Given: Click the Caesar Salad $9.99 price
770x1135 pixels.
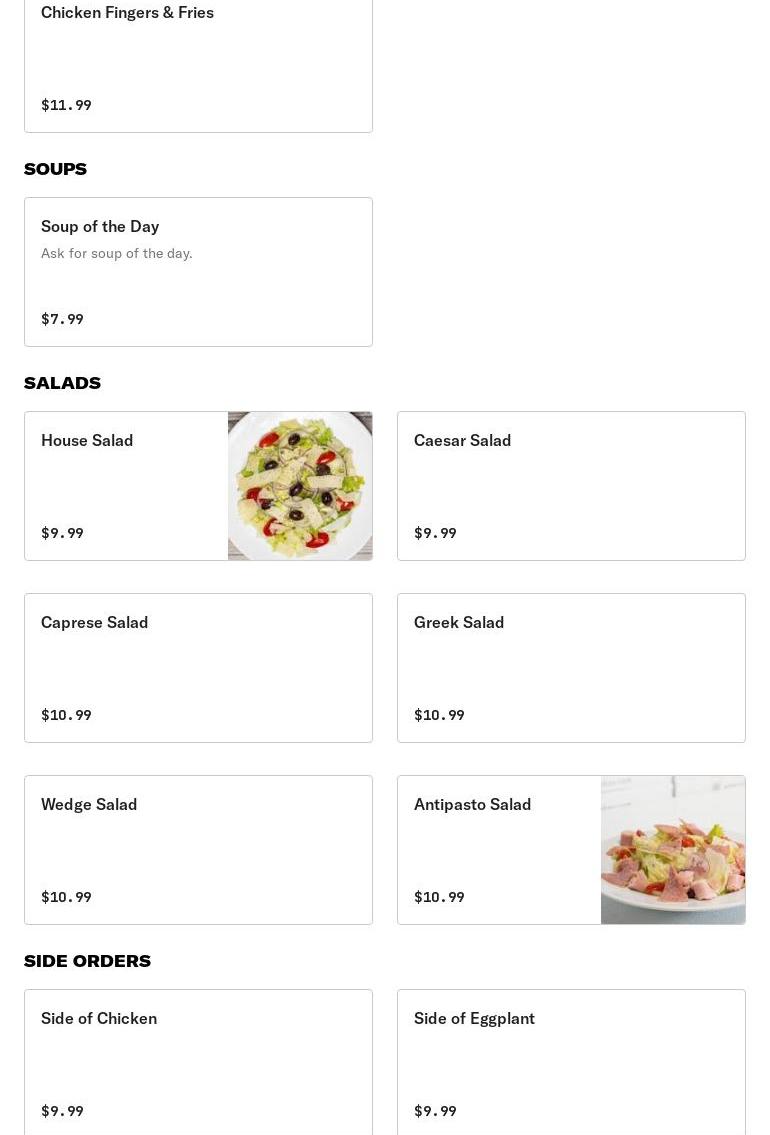Looking at the screenshot, I should point(435,533).
